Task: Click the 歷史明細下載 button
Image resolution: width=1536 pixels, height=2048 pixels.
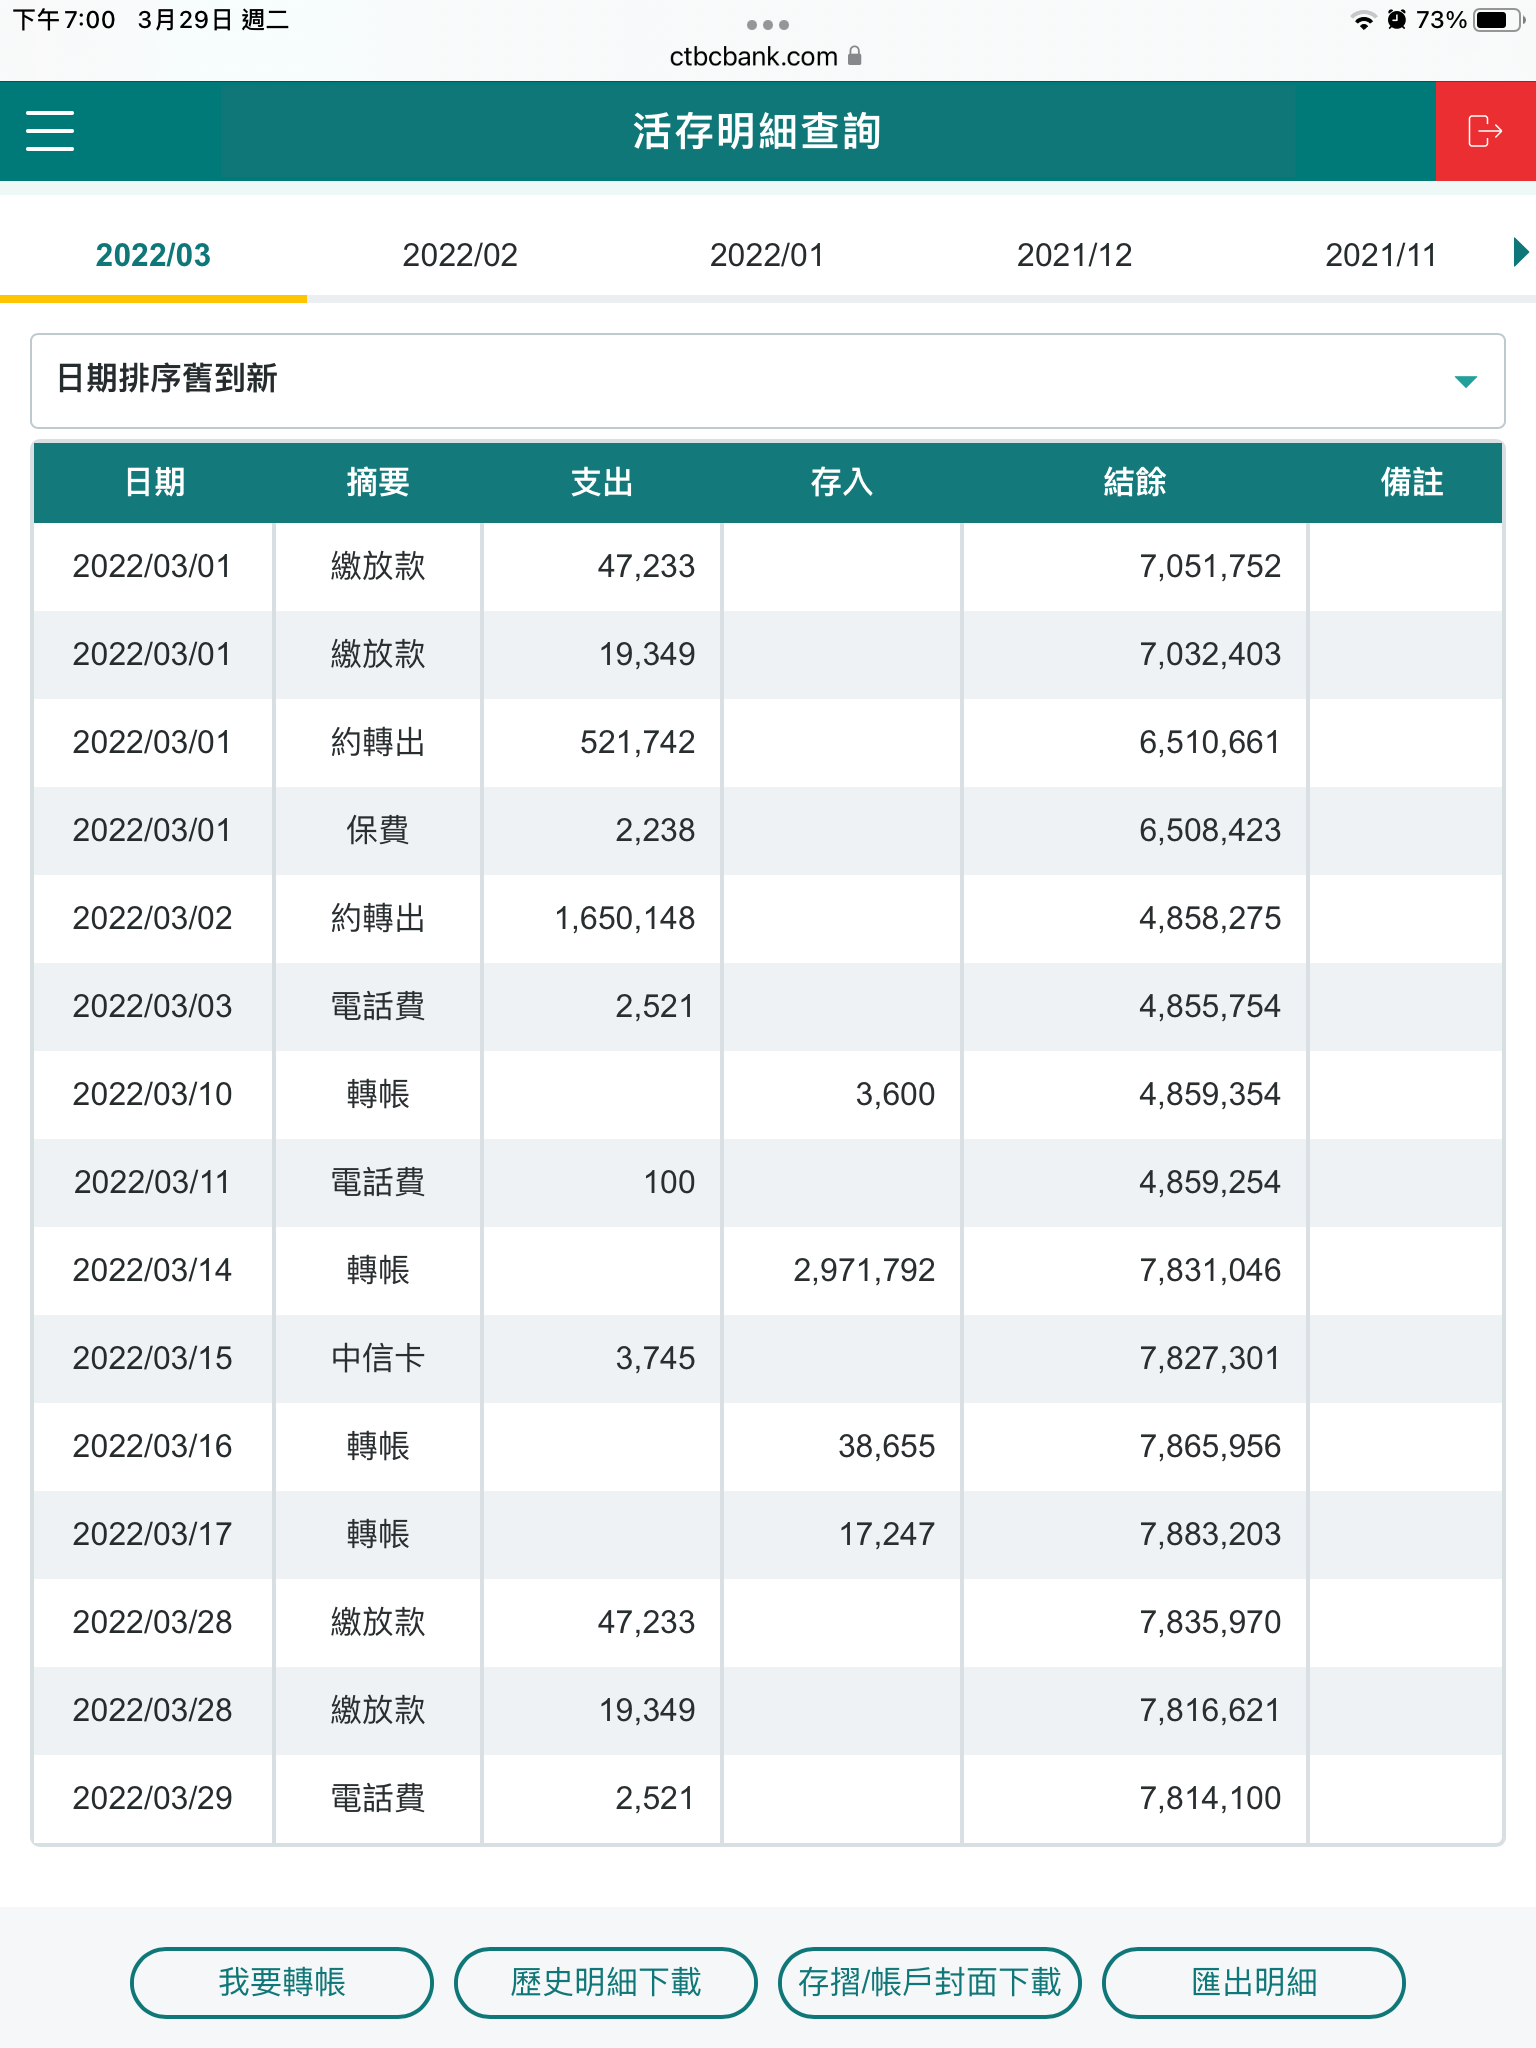Action: click(x=606, y=1982)
